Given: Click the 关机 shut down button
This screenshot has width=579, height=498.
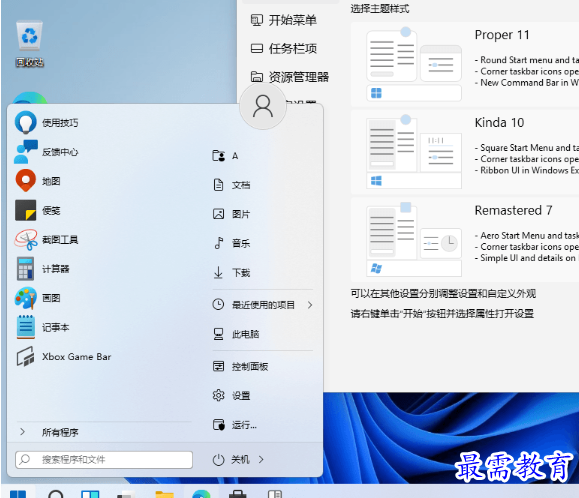Looking at the screenshot, I should coord(240,460).
